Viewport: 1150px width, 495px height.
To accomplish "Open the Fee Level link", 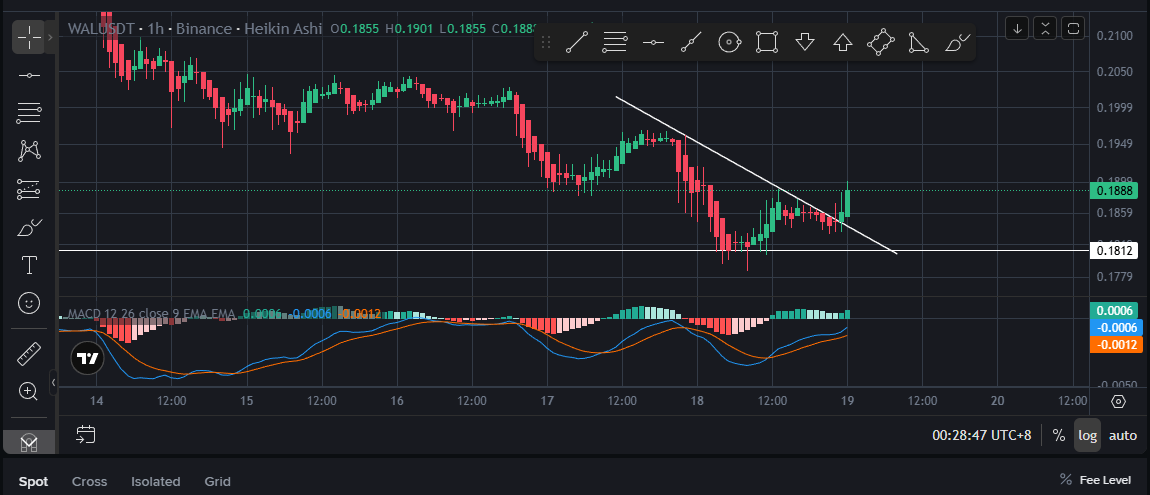I will [x=1096, y=480].
